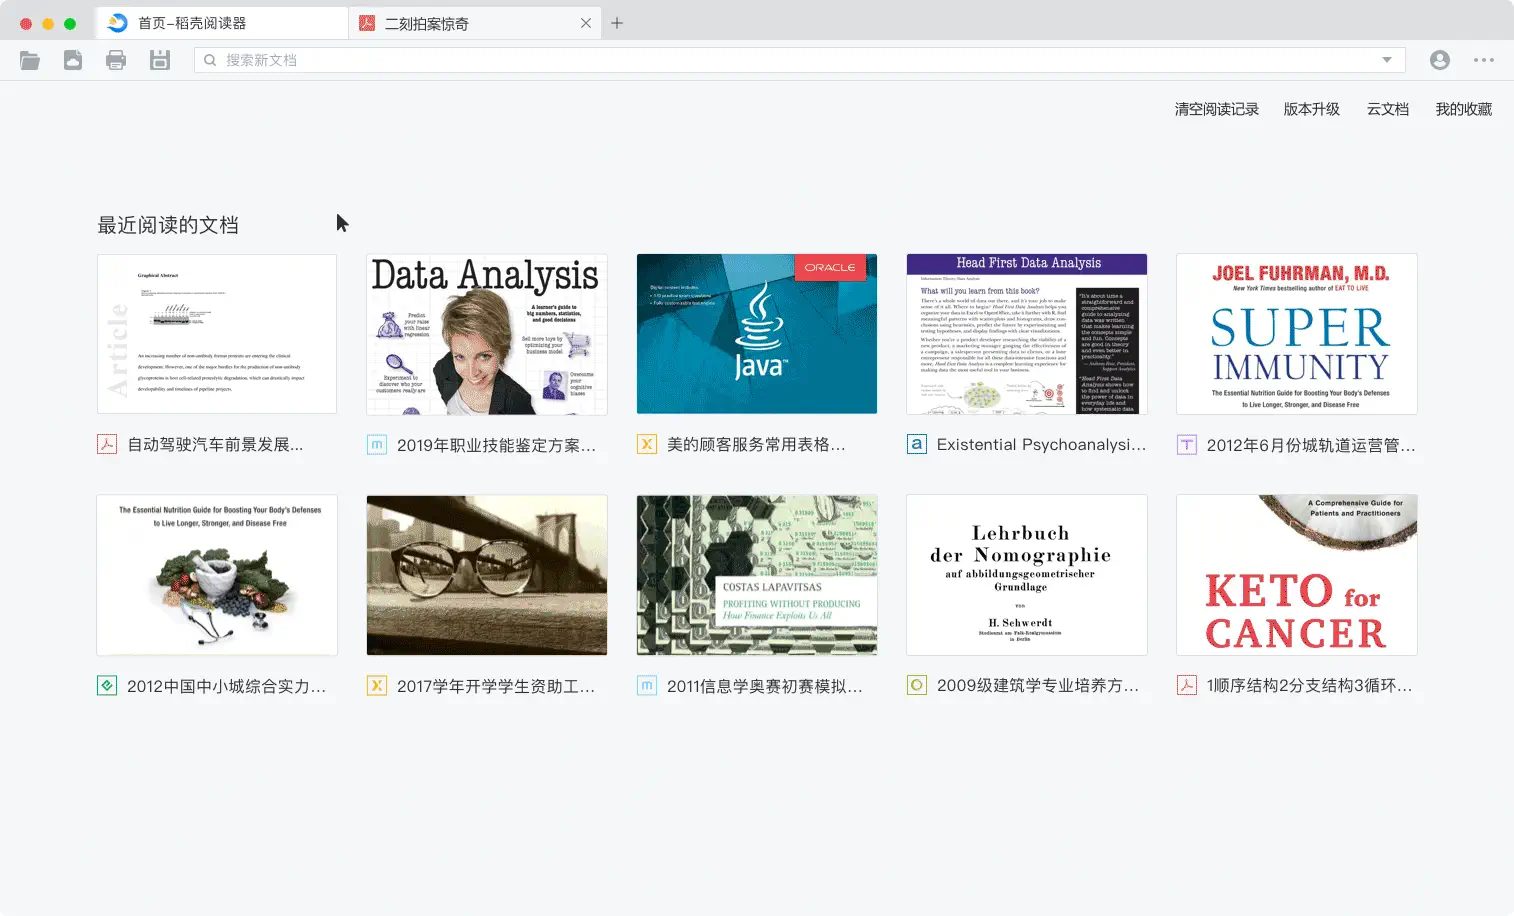The width and height of the screenshot is (1514, 916).
Task: Click the save icon in toolbar
Action: coord(159,61)
